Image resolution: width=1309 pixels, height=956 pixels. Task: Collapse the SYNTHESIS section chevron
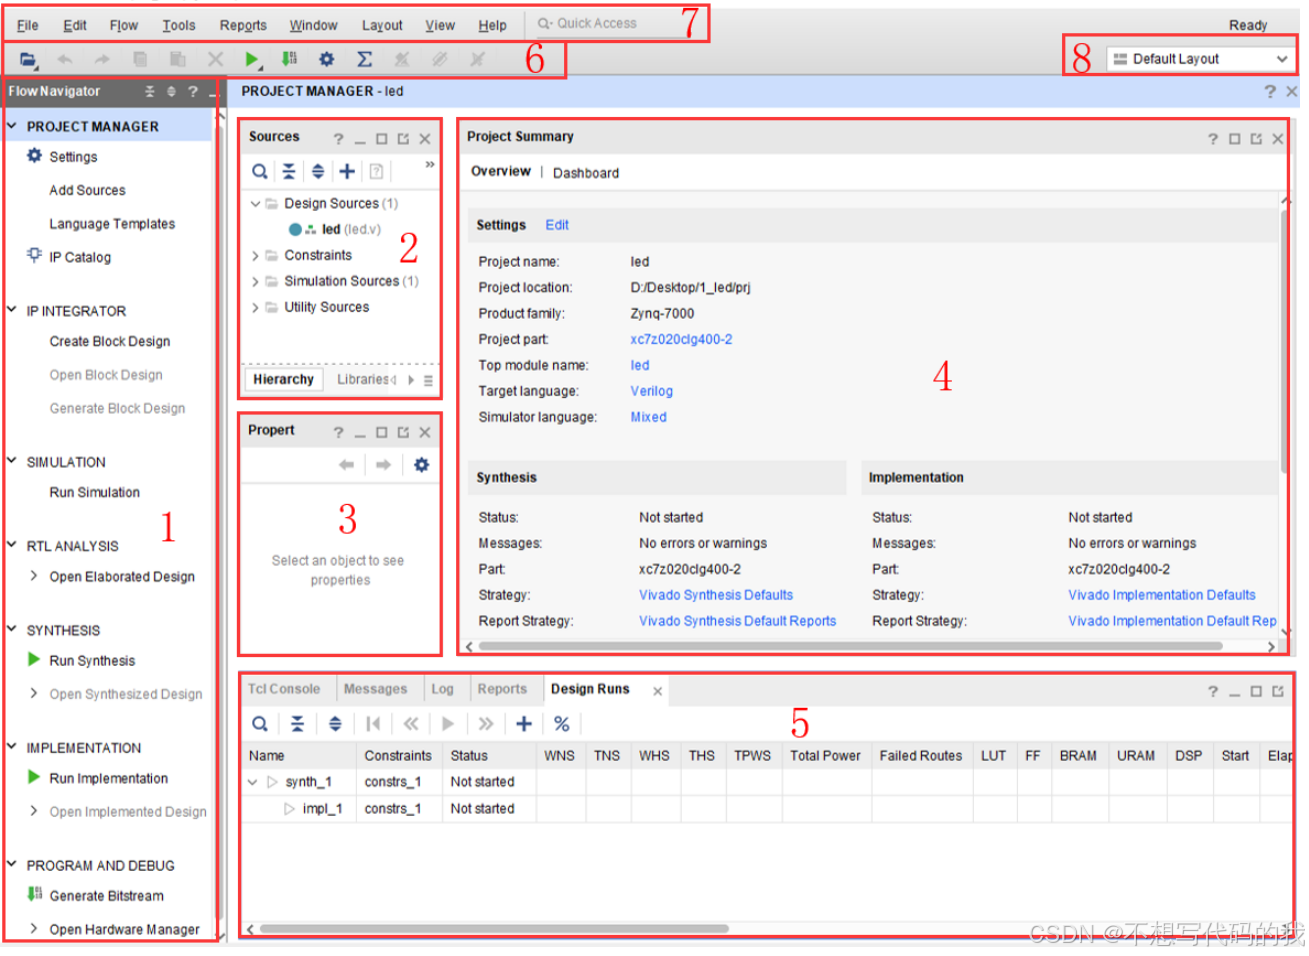tap(12, 629)
